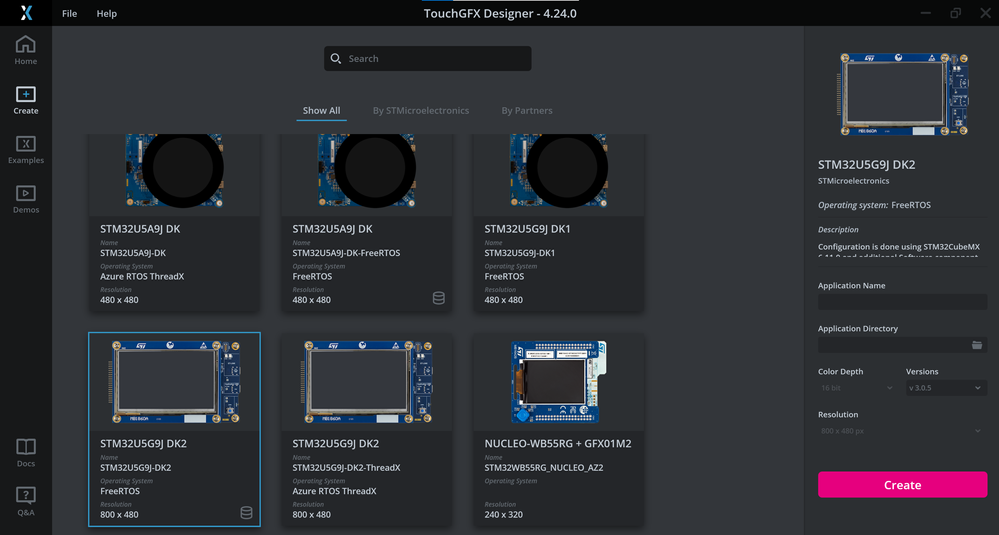Switch to By STMicroelectronics tab
Viewport: 999px width, 535px height.
coord(420,110)
